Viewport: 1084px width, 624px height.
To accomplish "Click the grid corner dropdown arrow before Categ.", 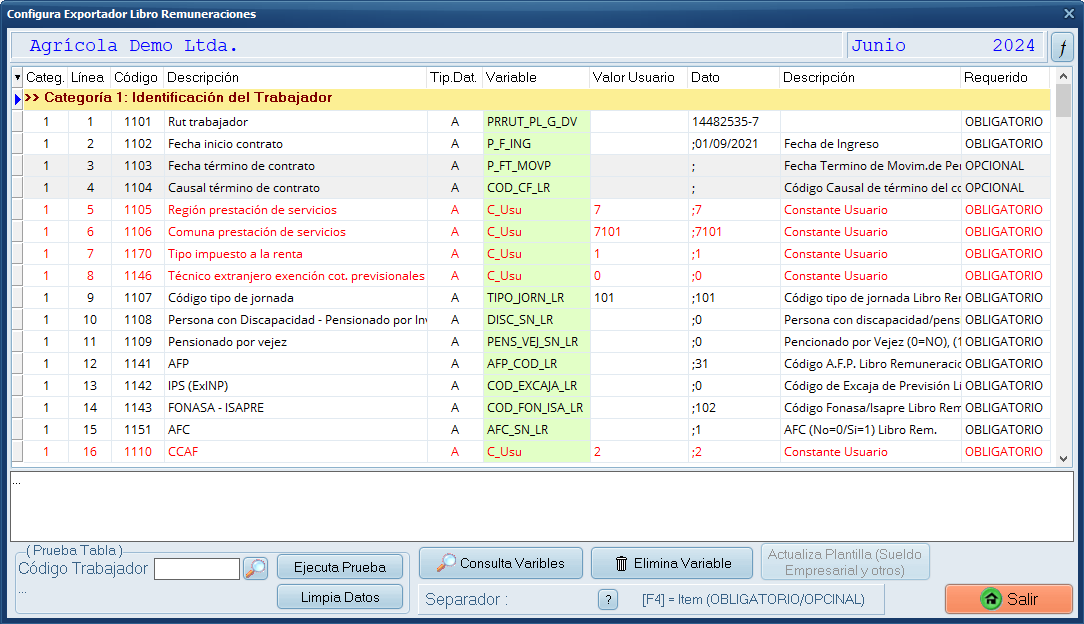I will click(17, 77).
